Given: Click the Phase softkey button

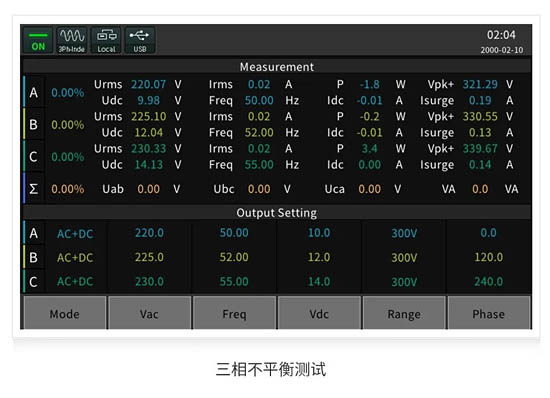Looking at the screenshot, I should [489, 313].
